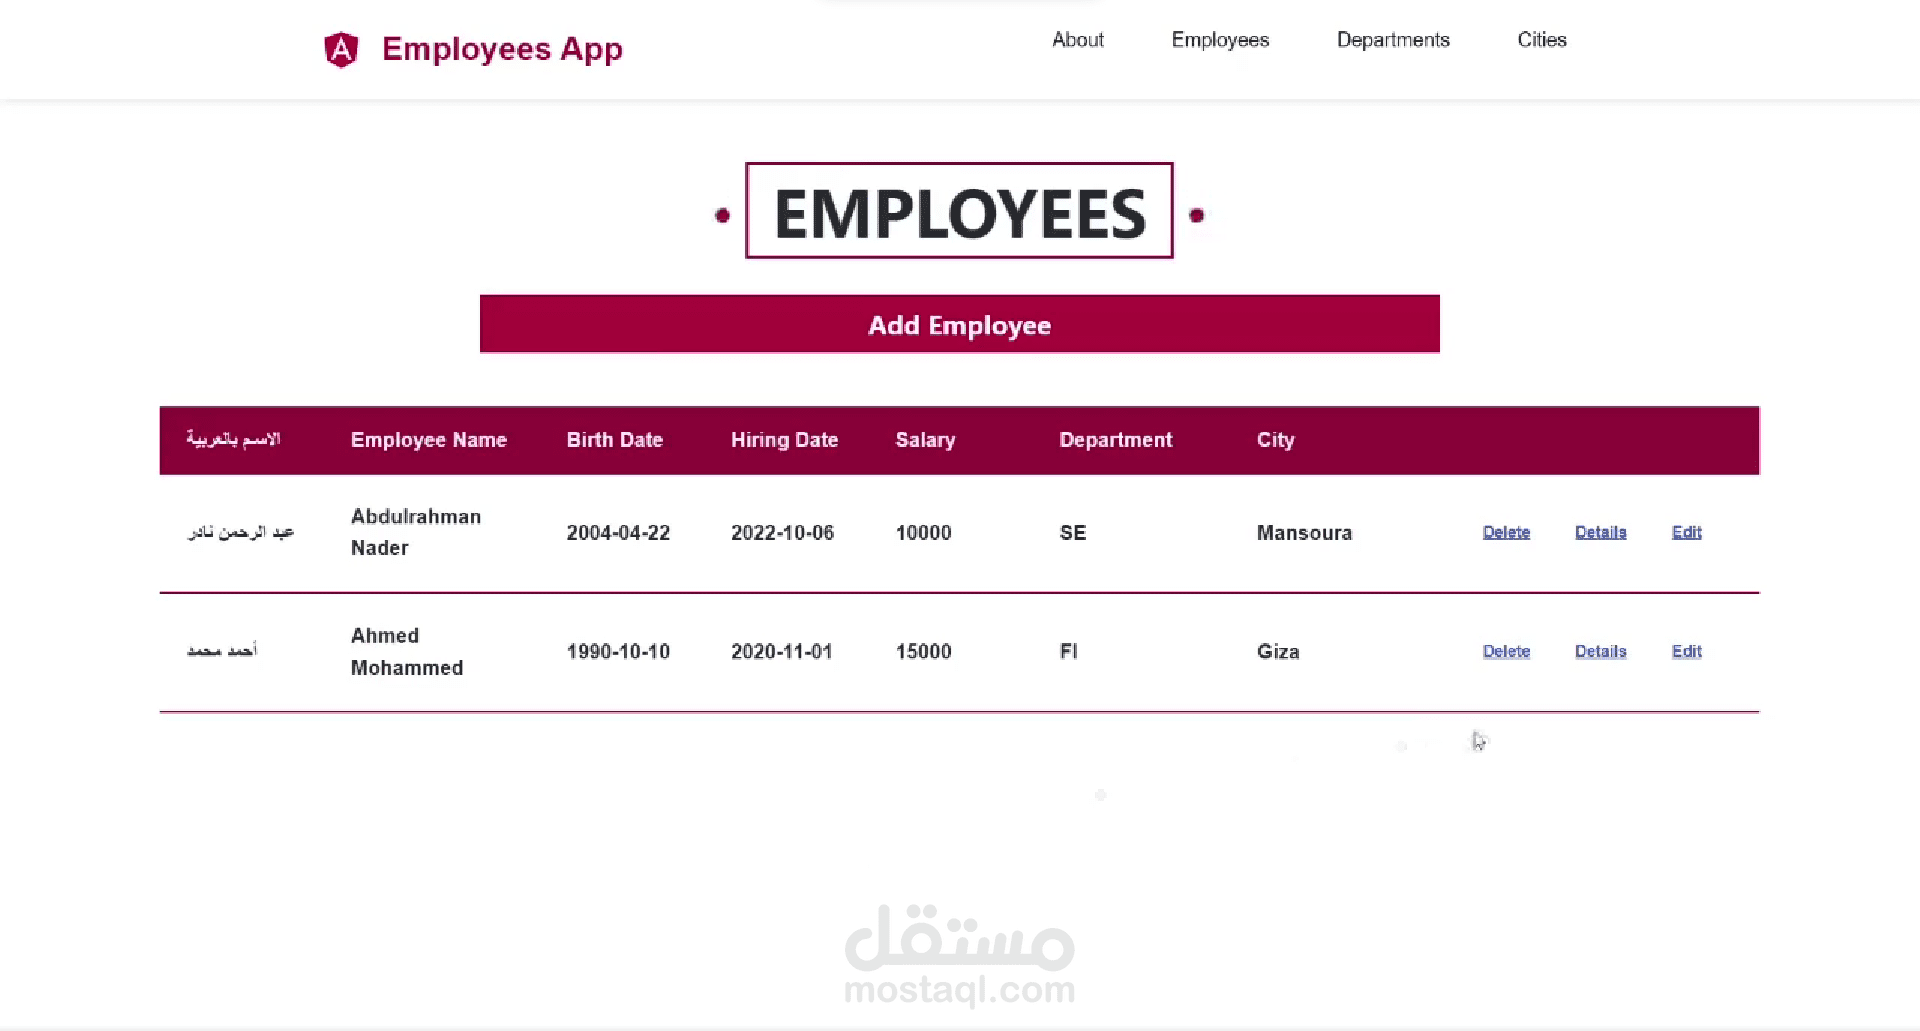View Details for Abdulrahman Nader

click(x=1600, y=532)
